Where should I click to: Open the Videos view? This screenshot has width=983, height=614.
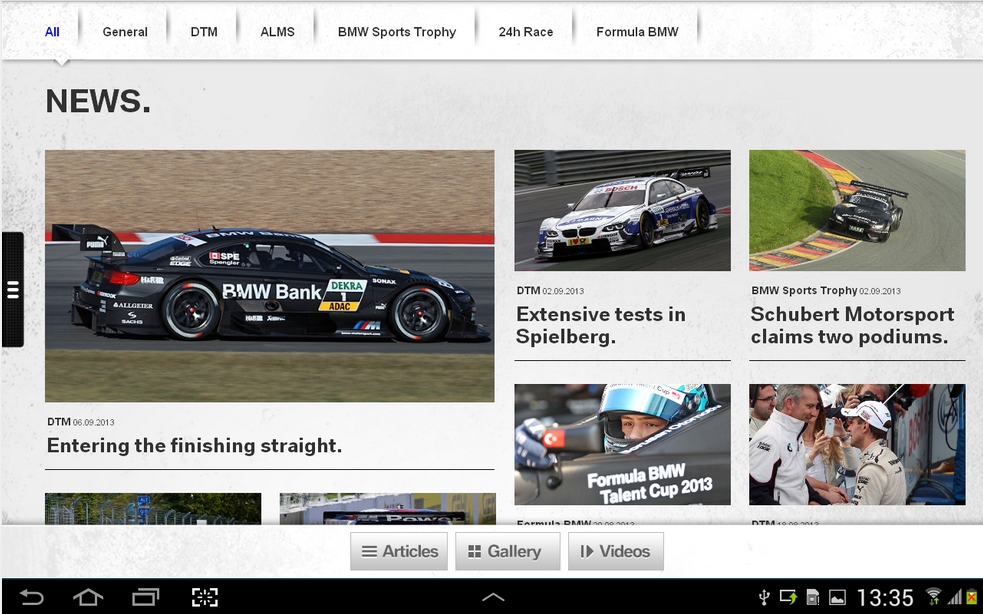tap(615, 551)
